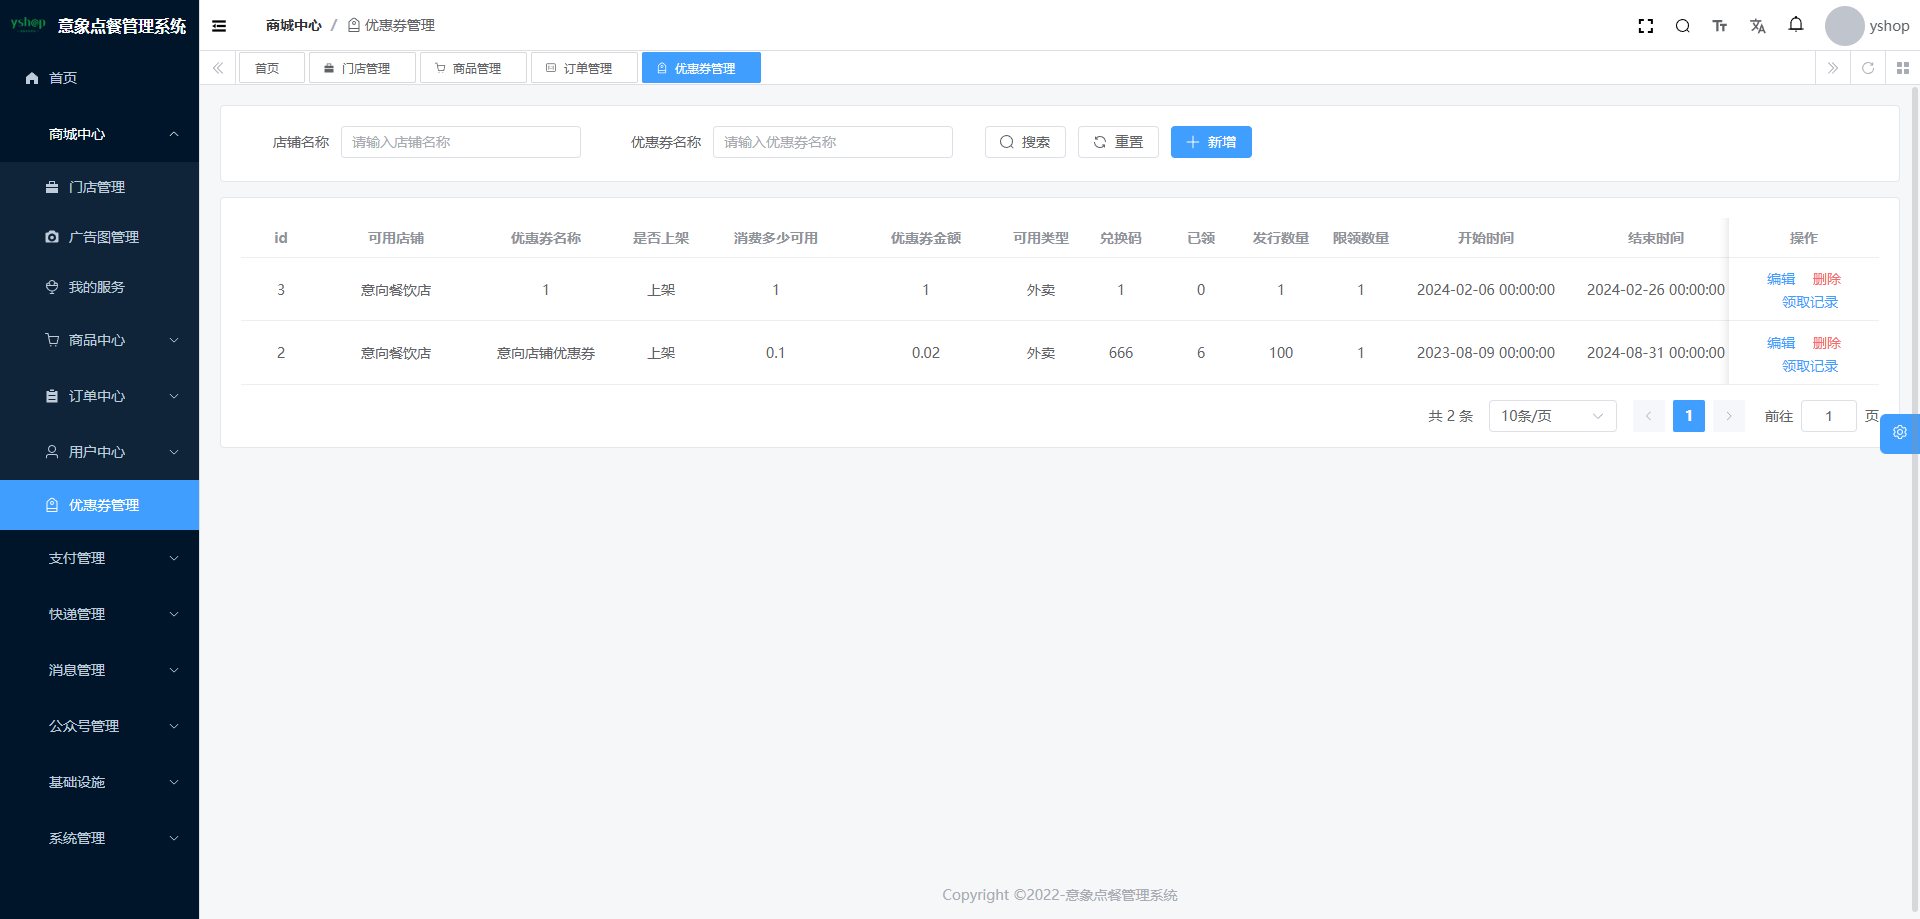Delete the coupon row with id 3
1920x919 pixels.
tap(1827, 279)
